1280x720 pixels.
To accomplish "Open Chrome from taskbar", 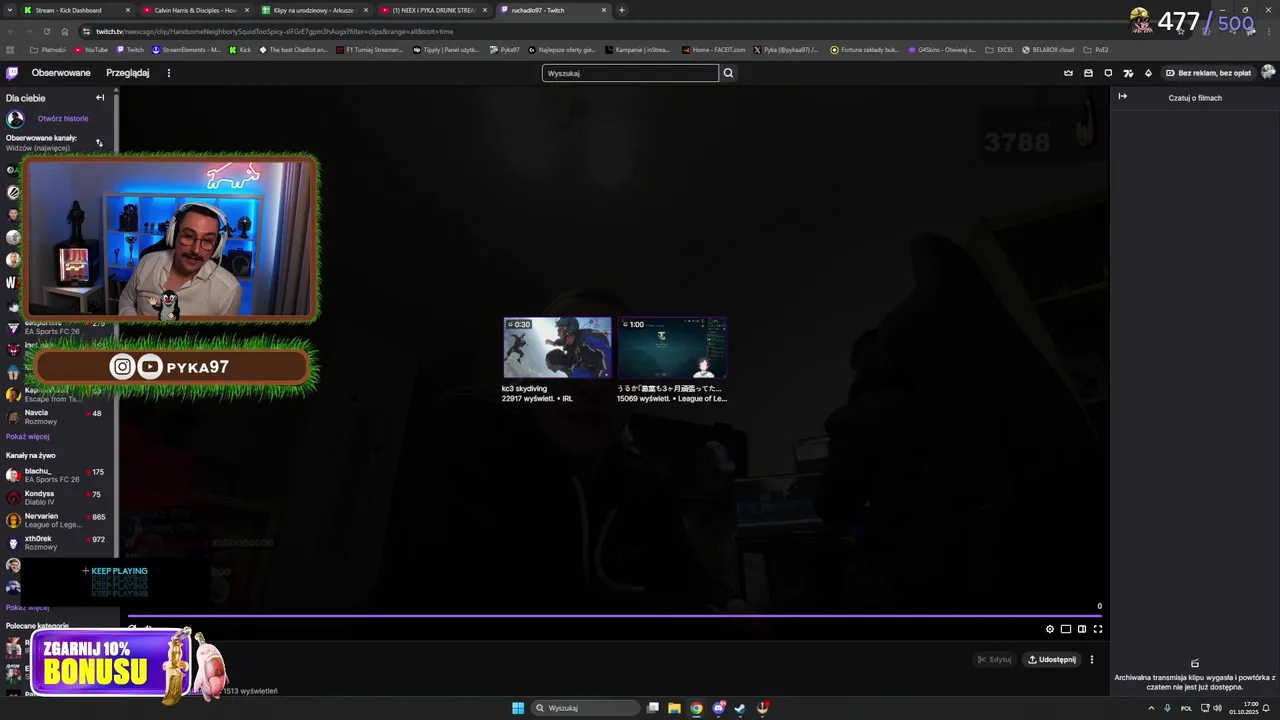I will coord(696,708).
